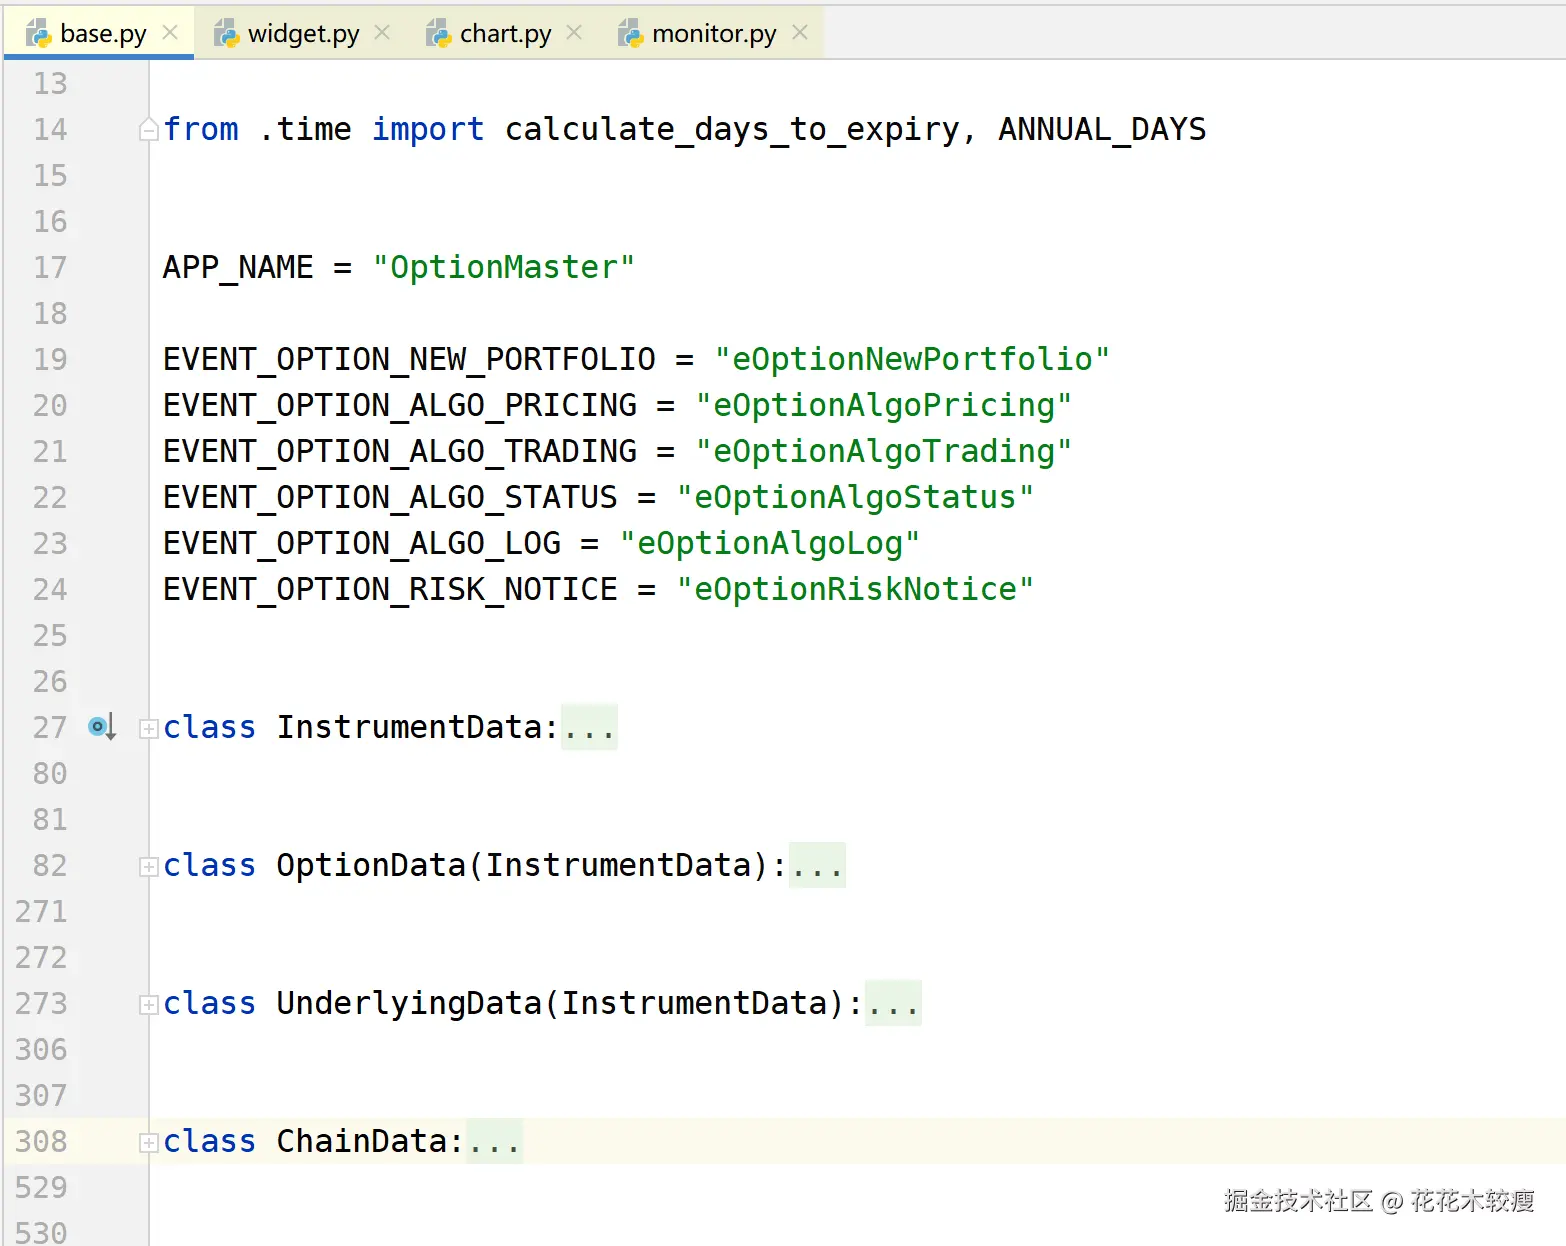This screenshot has width=1566, height=1246.
Task: Open the chart.py tab
Action: click(504, 33)
